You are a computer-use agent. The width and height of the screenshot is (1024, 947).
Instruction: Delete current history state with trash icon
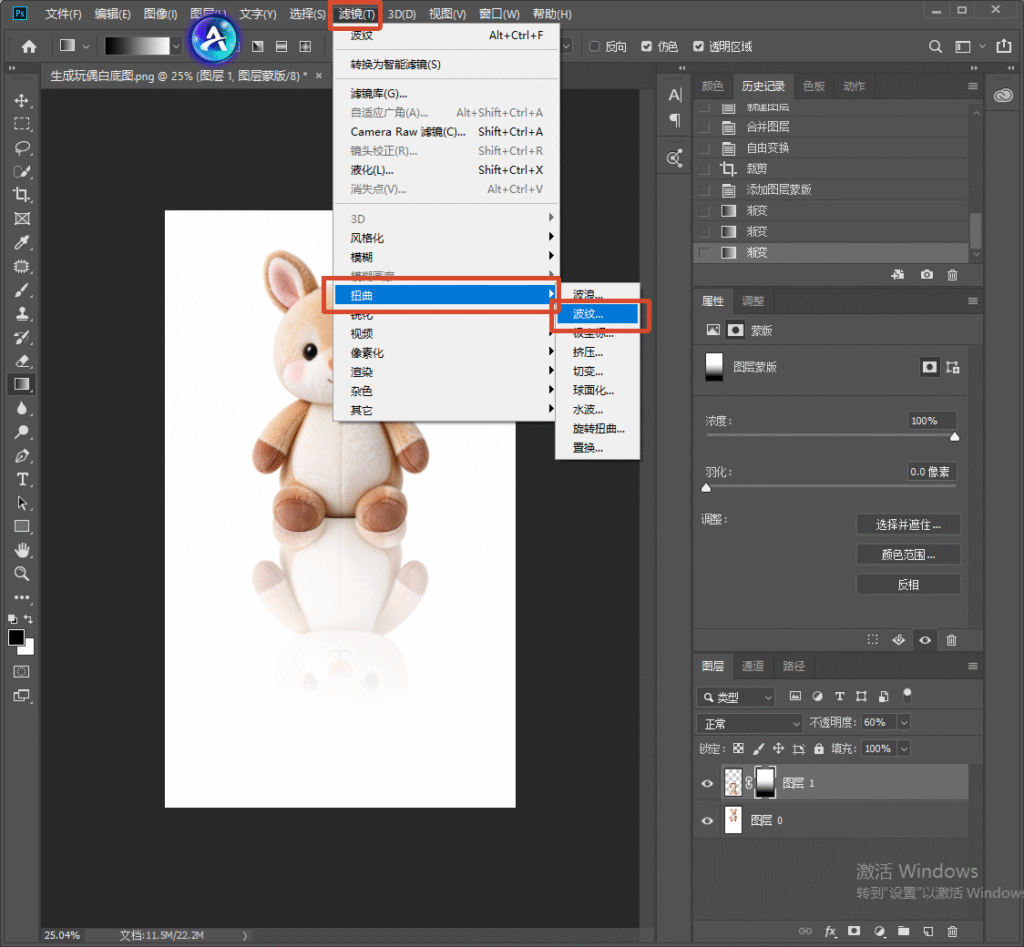coord(952,275)
